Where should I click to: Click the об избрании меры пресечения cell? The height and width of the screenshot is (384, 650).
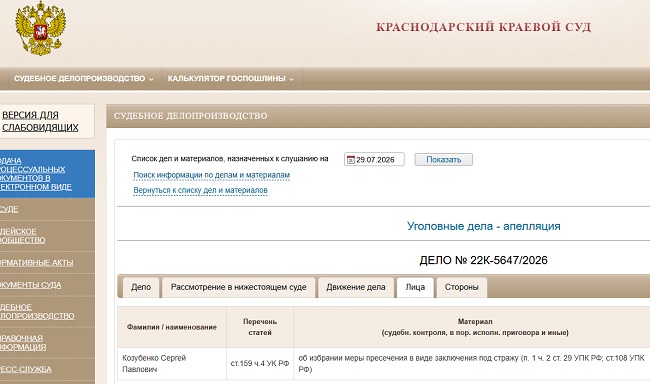(471, 363)
